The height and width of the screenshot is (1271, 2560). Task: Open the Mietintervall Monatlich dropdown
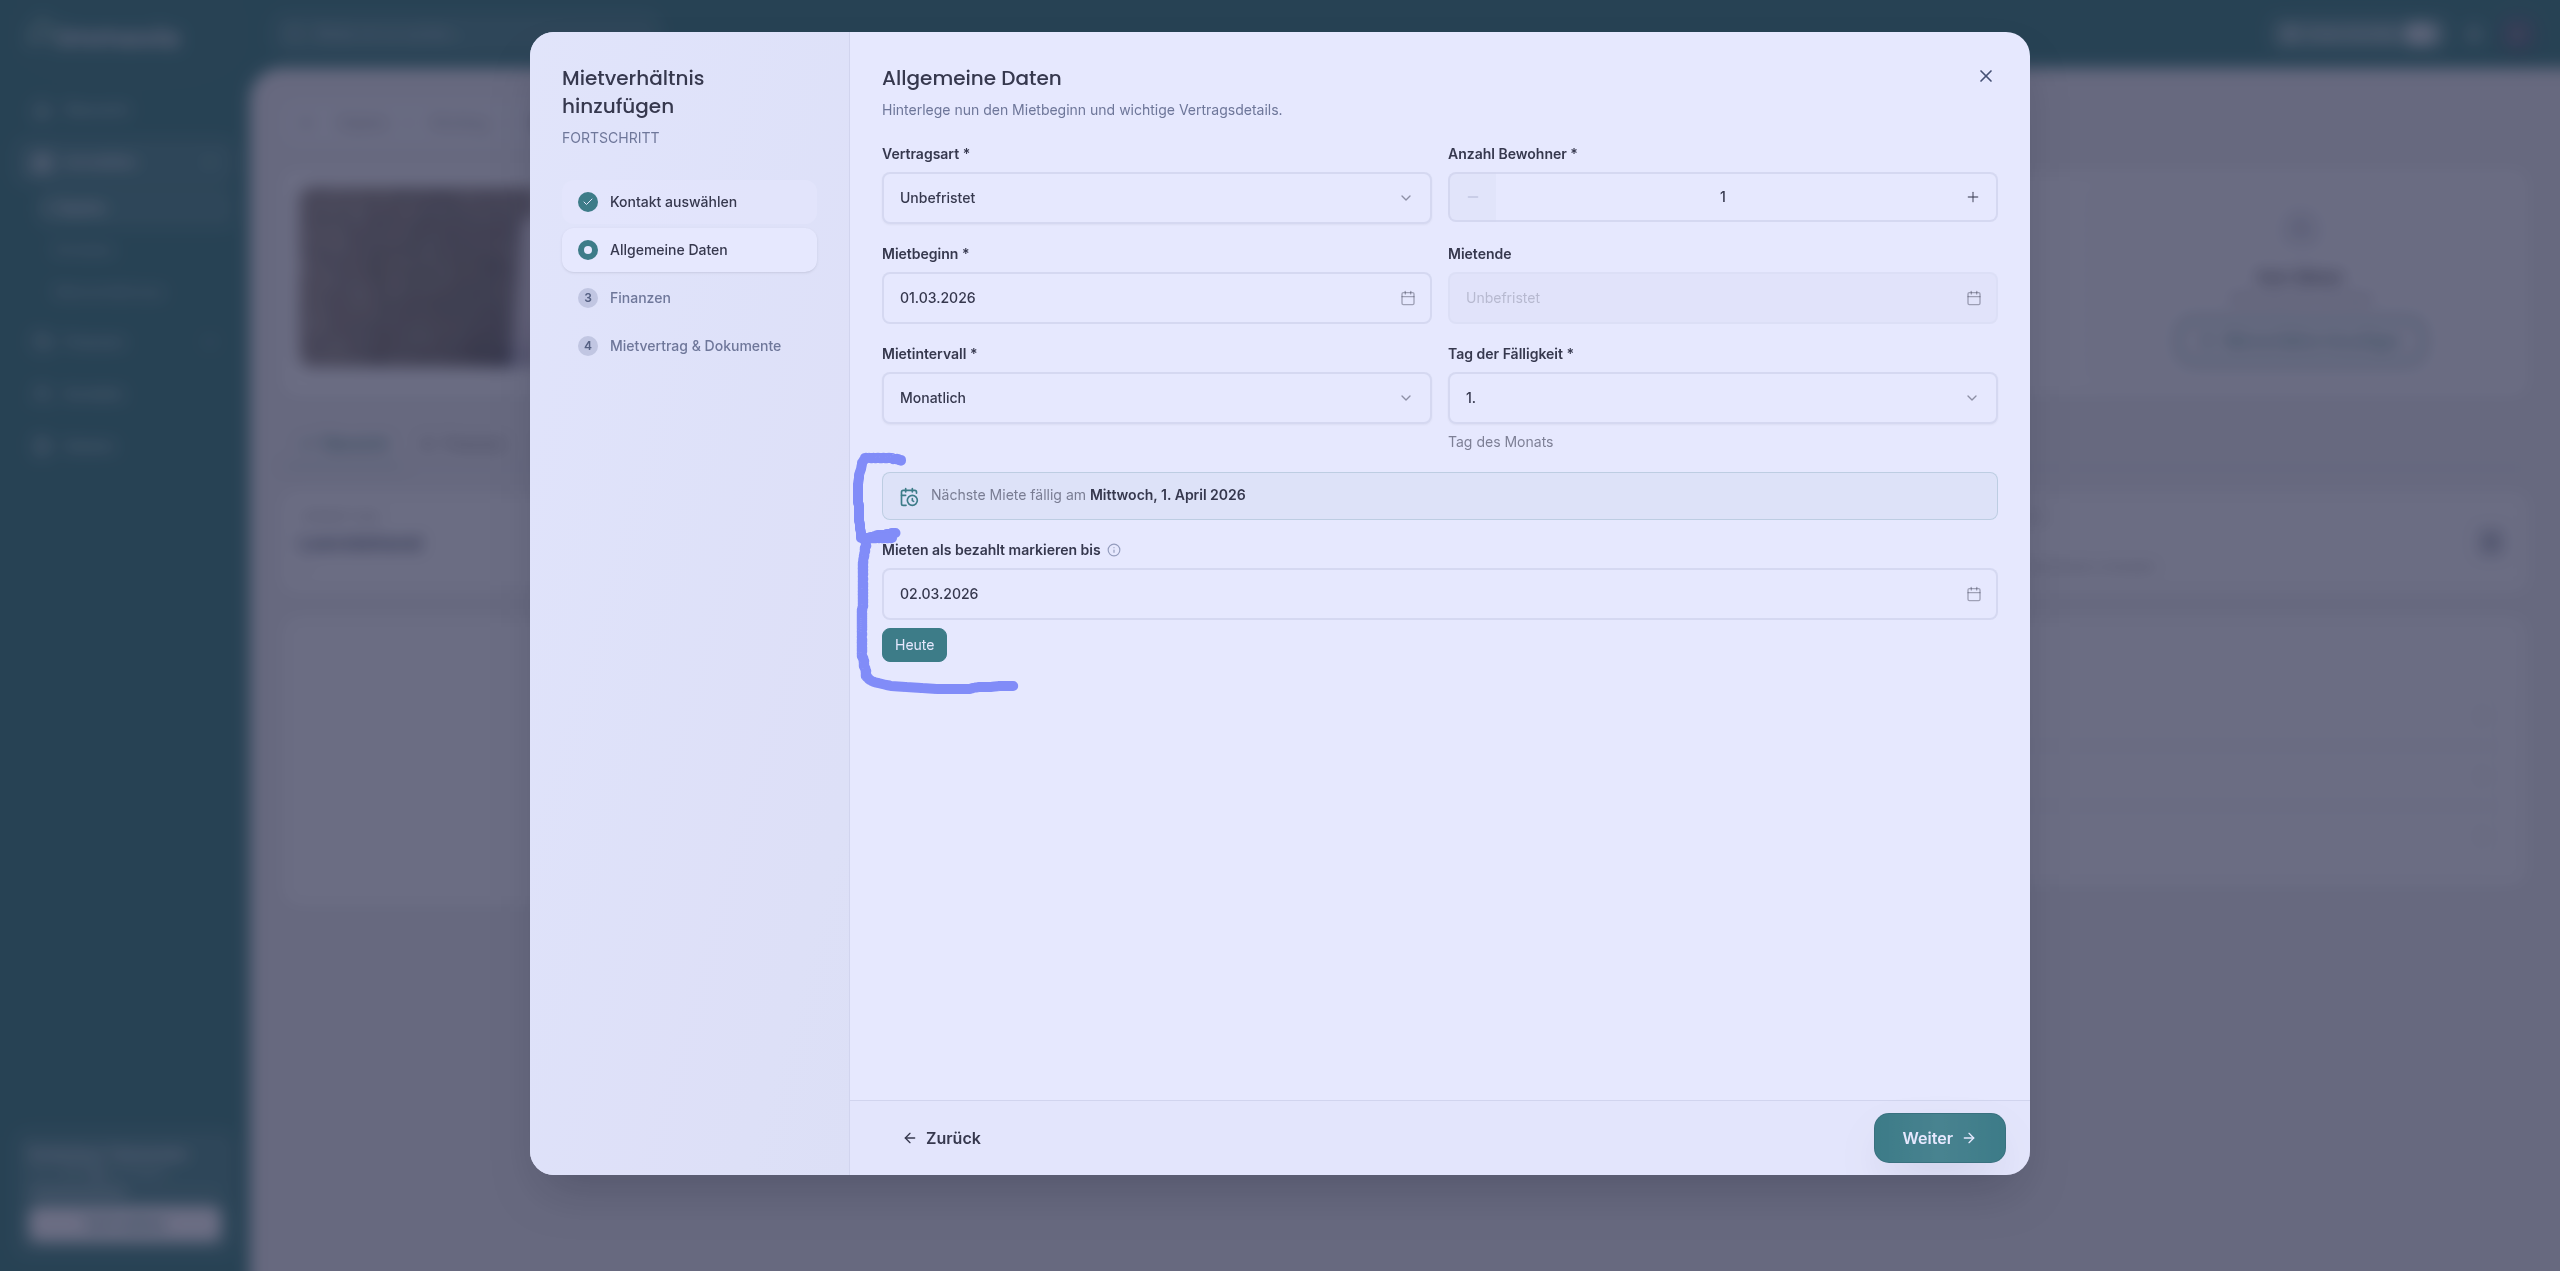pos(1155,398)
